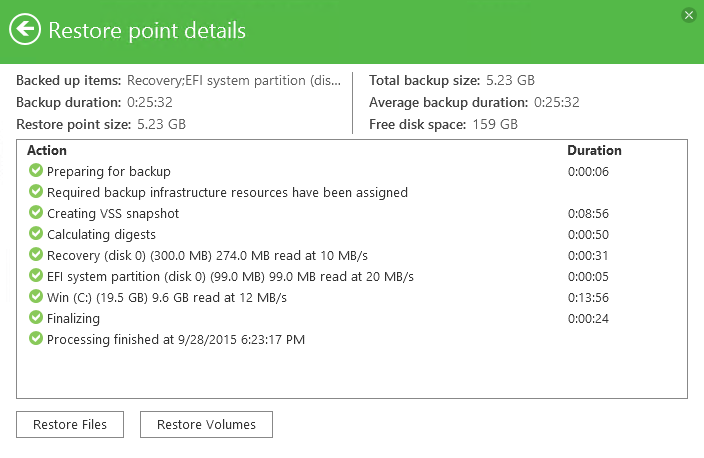Click the Free disk space value
This screenshot has height=458, width=704.
pos(495,124)
